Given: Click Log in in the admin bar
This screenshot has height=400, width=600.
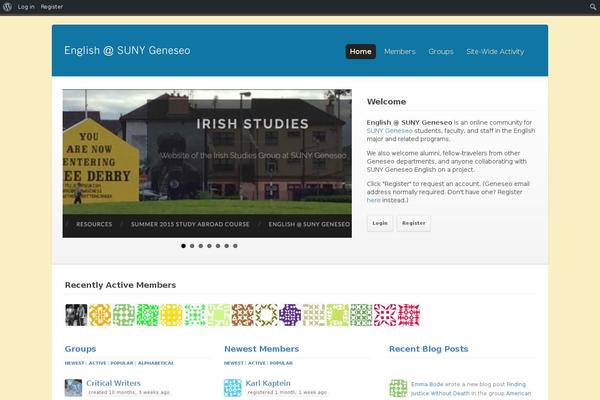Looking at the screenshot, I should tap(26, 7).
